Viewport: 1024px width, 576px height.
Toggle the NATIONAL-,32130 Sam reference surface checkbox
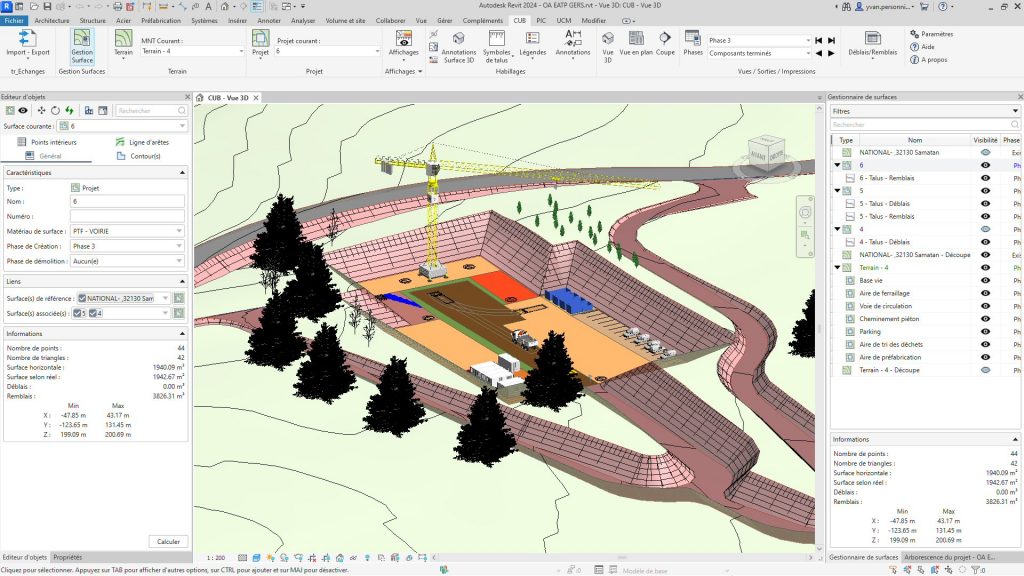pos(82,298)
